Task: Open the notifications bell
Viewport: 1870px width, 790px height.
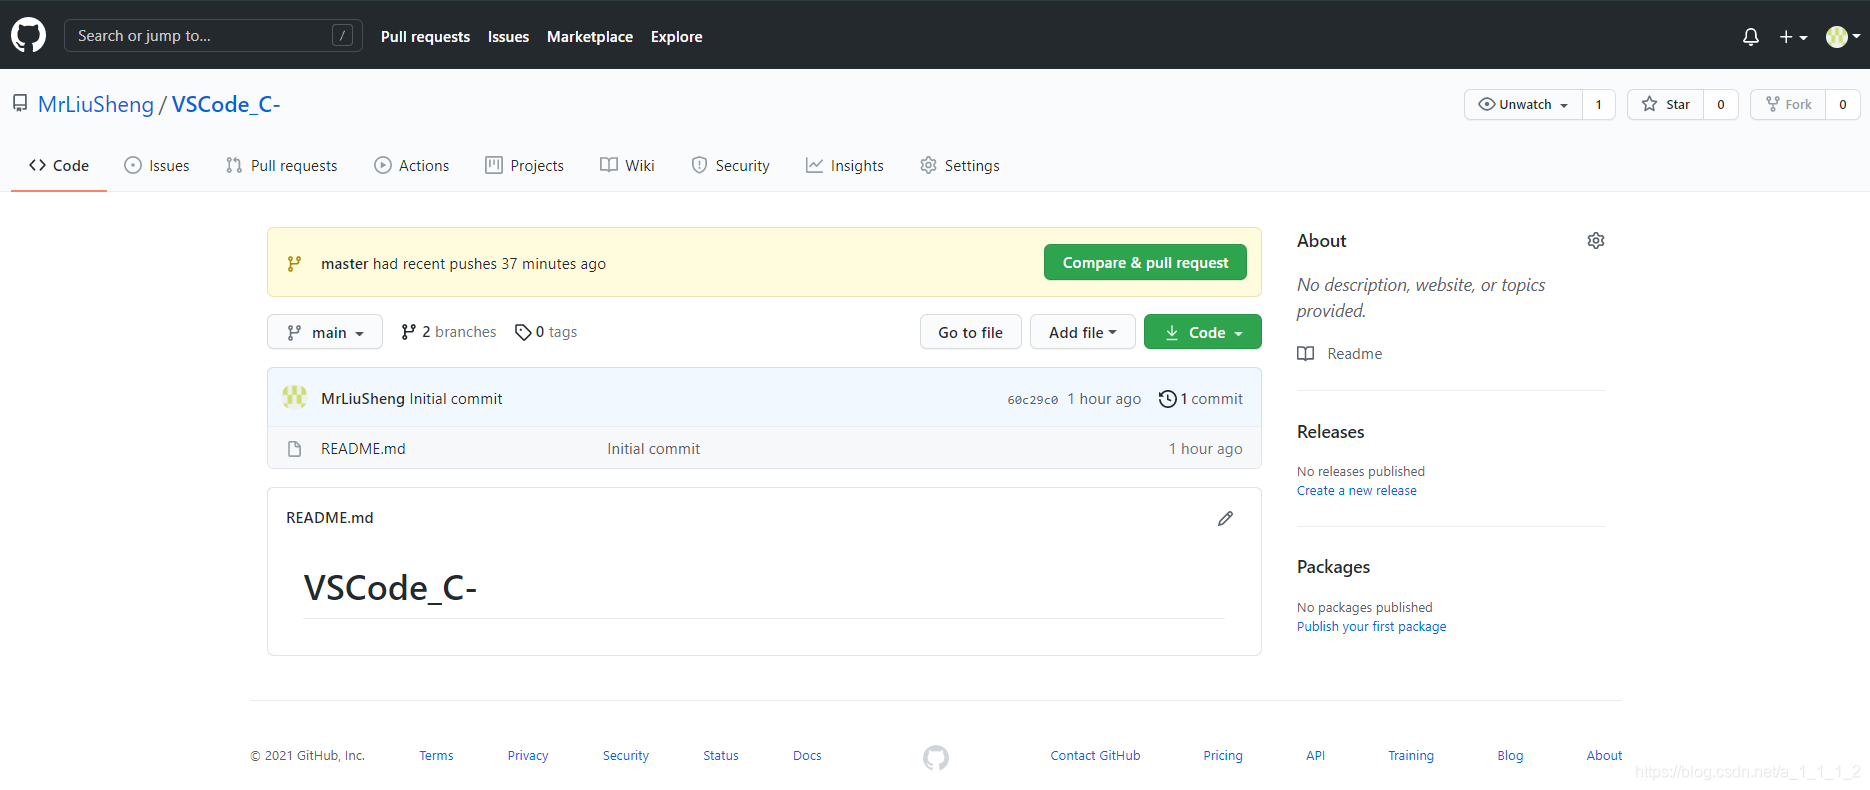Action: click(x=1750, y=37)
